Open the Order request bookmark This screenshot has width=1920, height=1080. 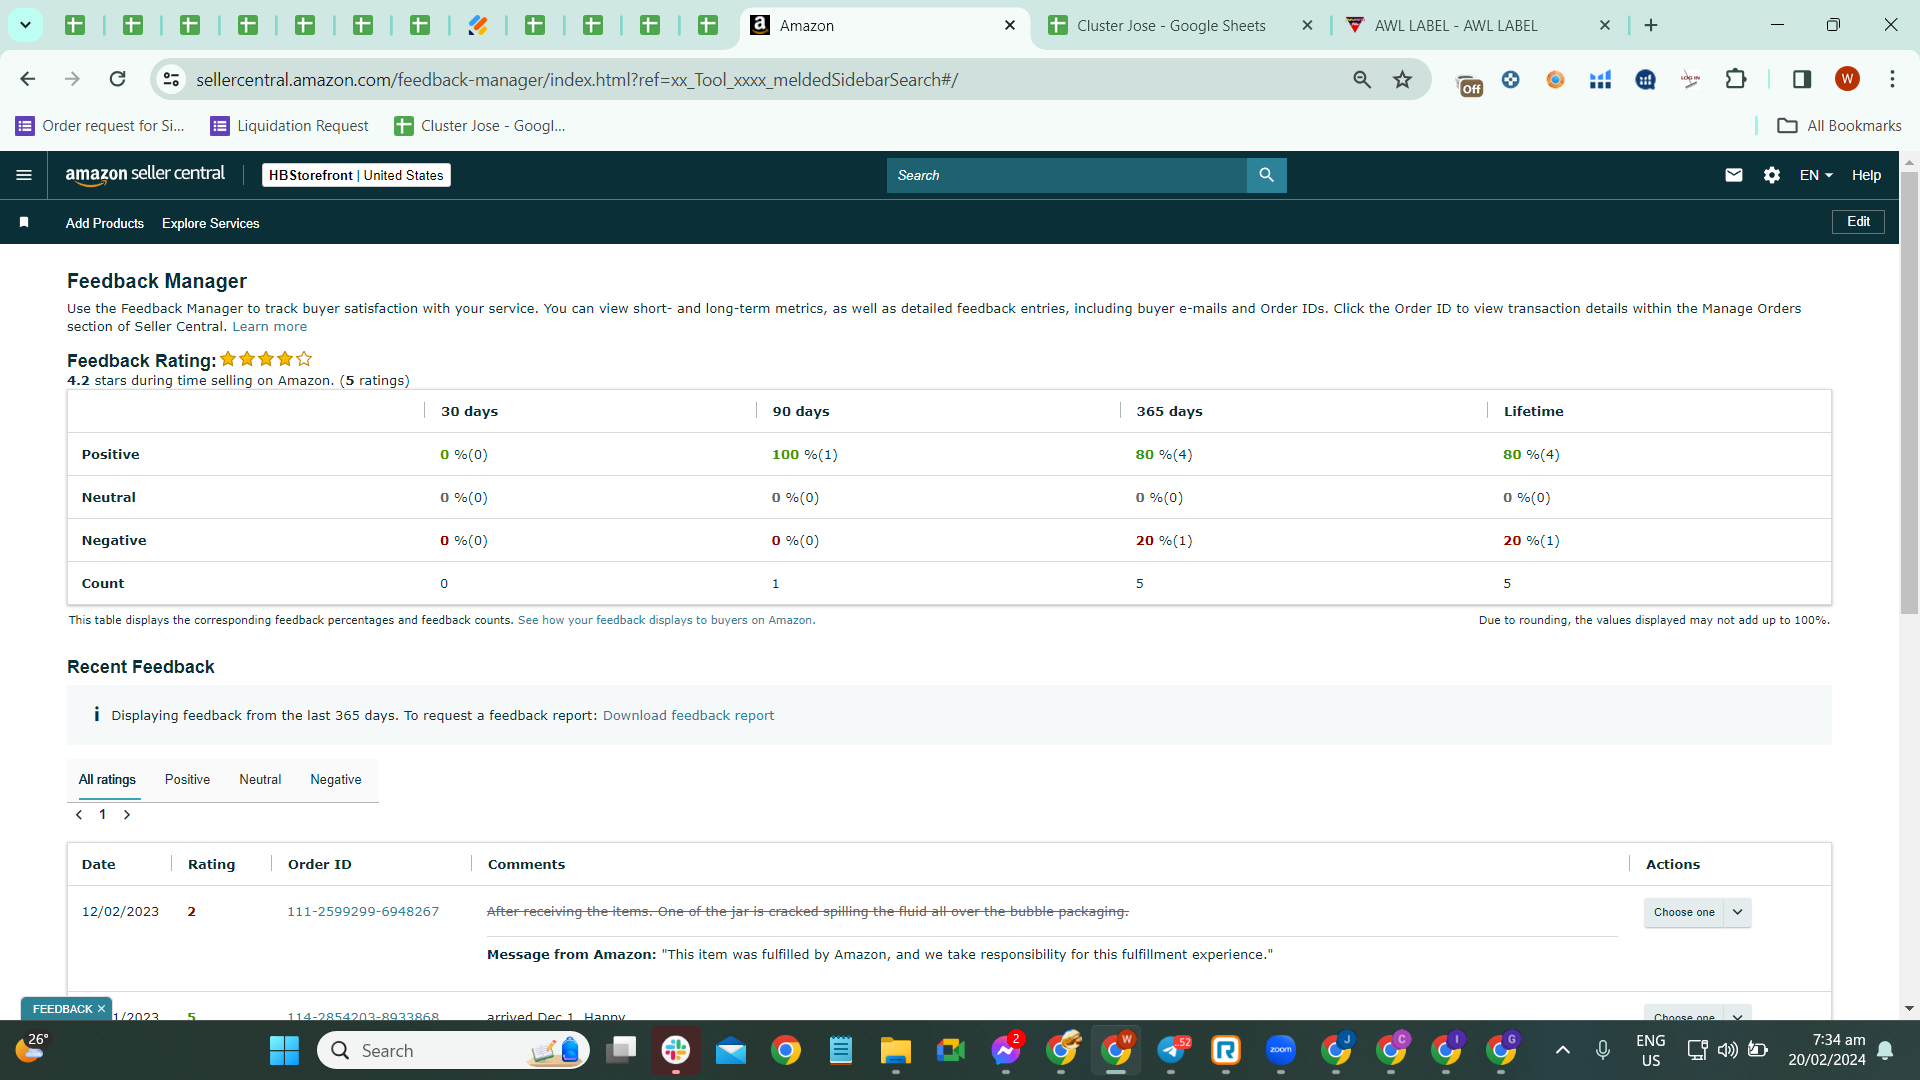100,125
